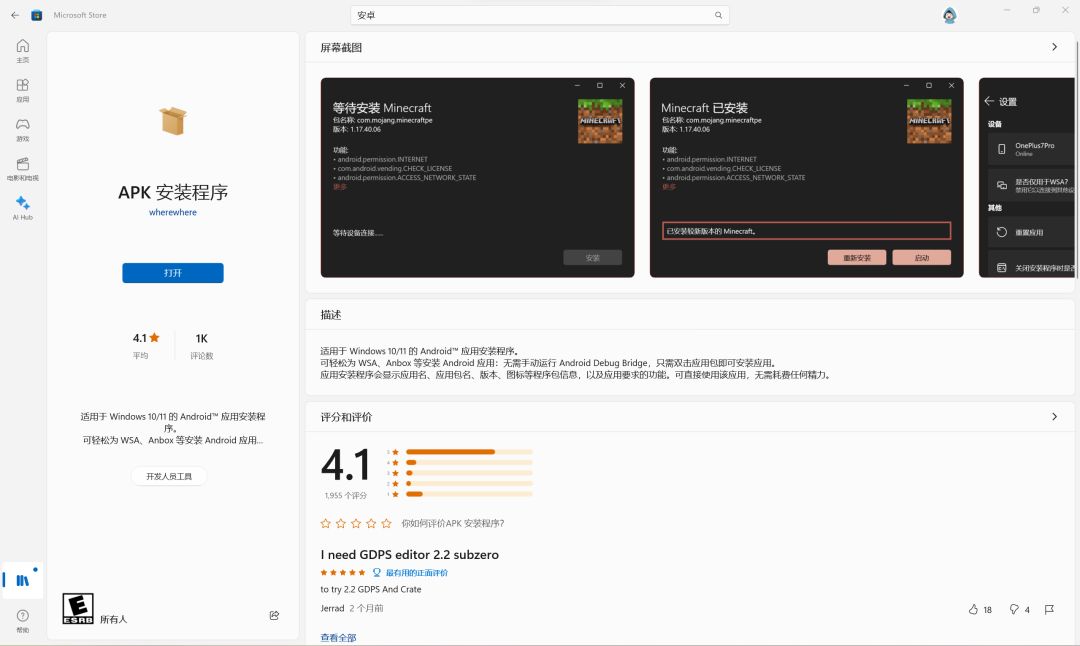
Task: Click the reviewer name Jerrad
Action: pos(332,608)
